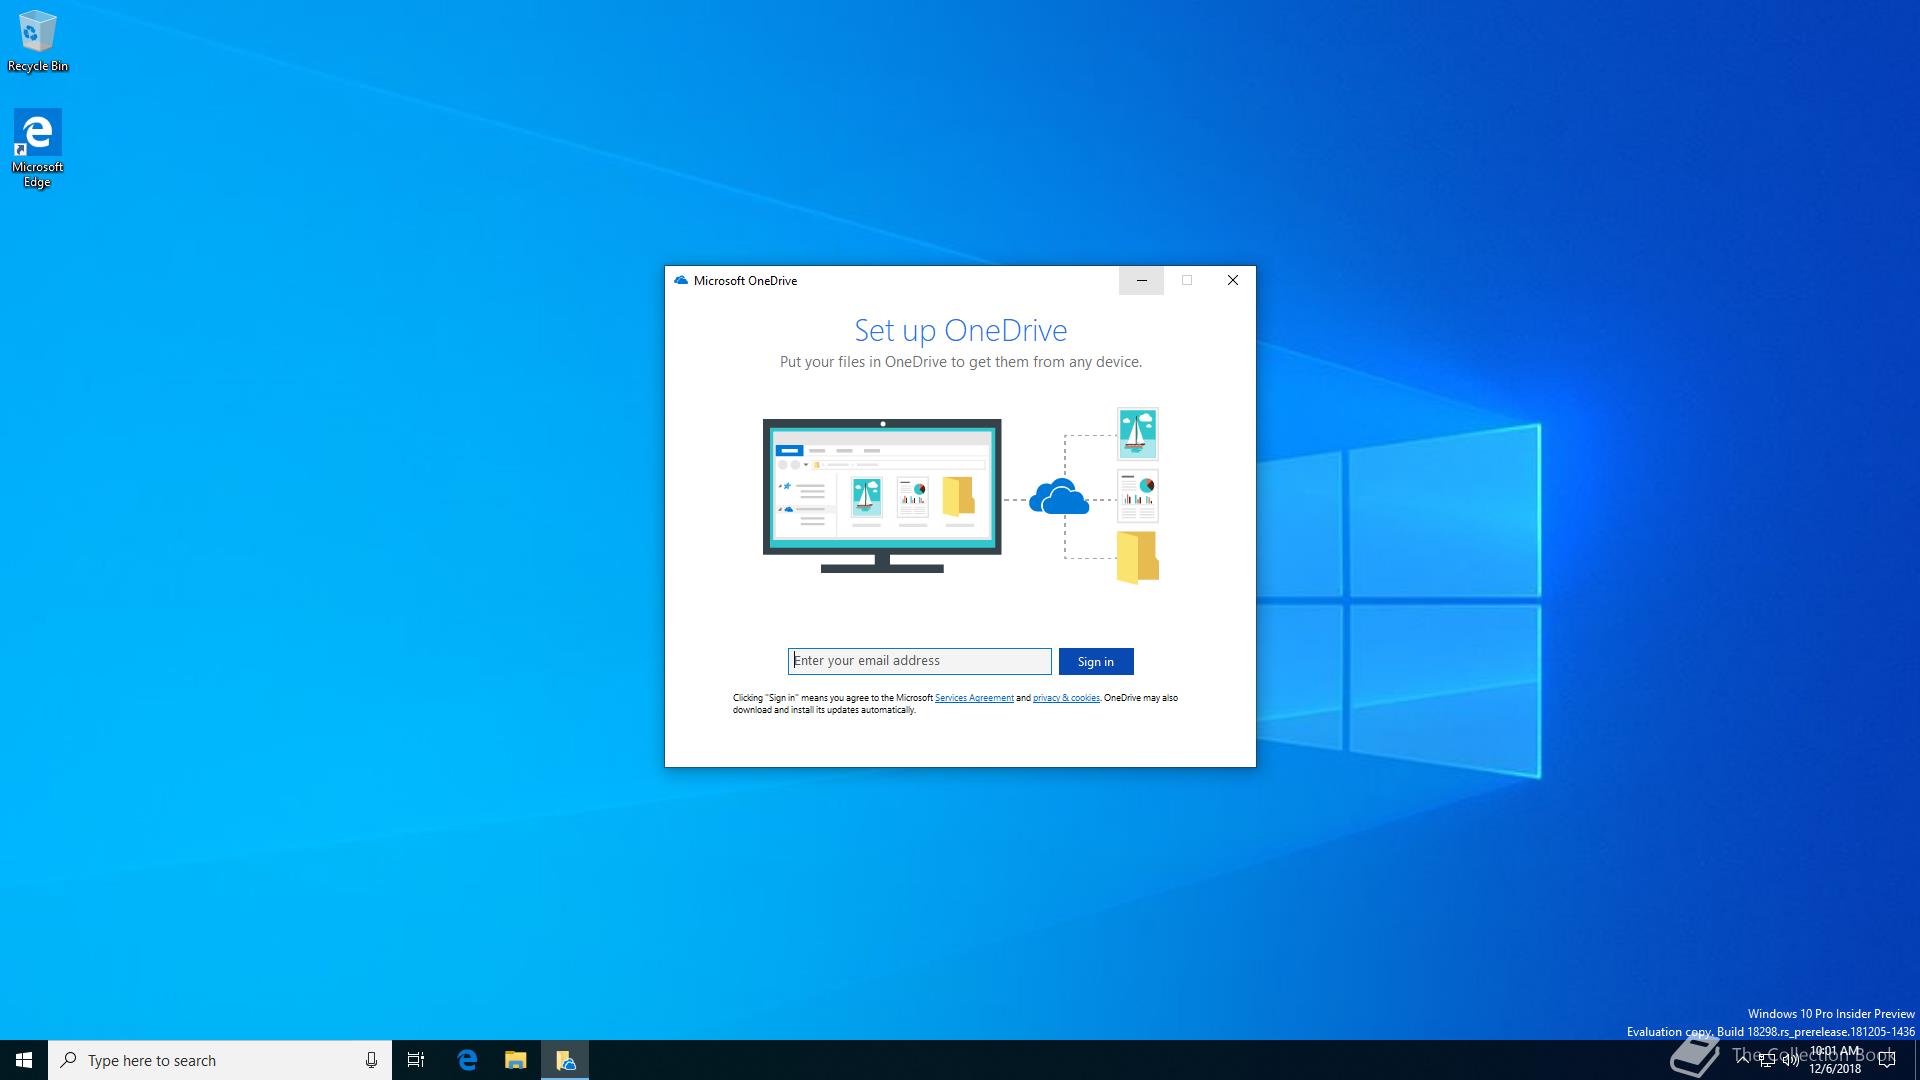This screenshot has height=1080, width=1920.
Task: Open the volume control tray icon
Action: coord(1791,1060)
